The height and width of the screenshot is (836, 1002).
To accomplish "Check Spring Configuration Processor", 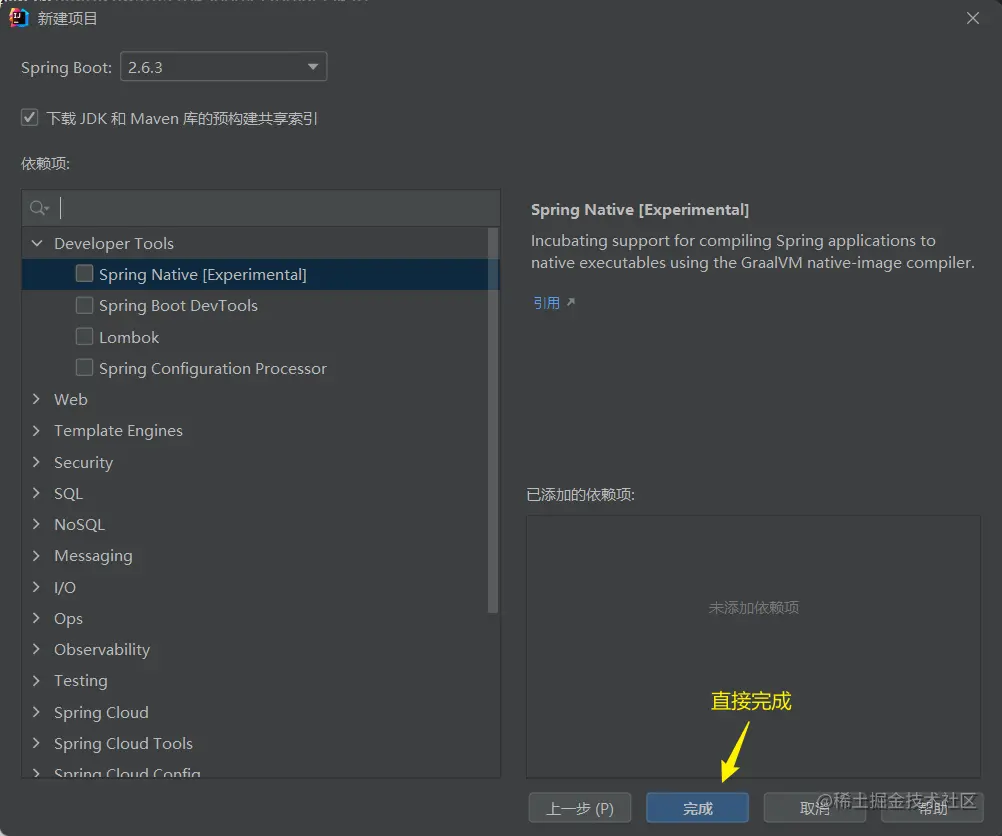I will click(x=84, y=368).
